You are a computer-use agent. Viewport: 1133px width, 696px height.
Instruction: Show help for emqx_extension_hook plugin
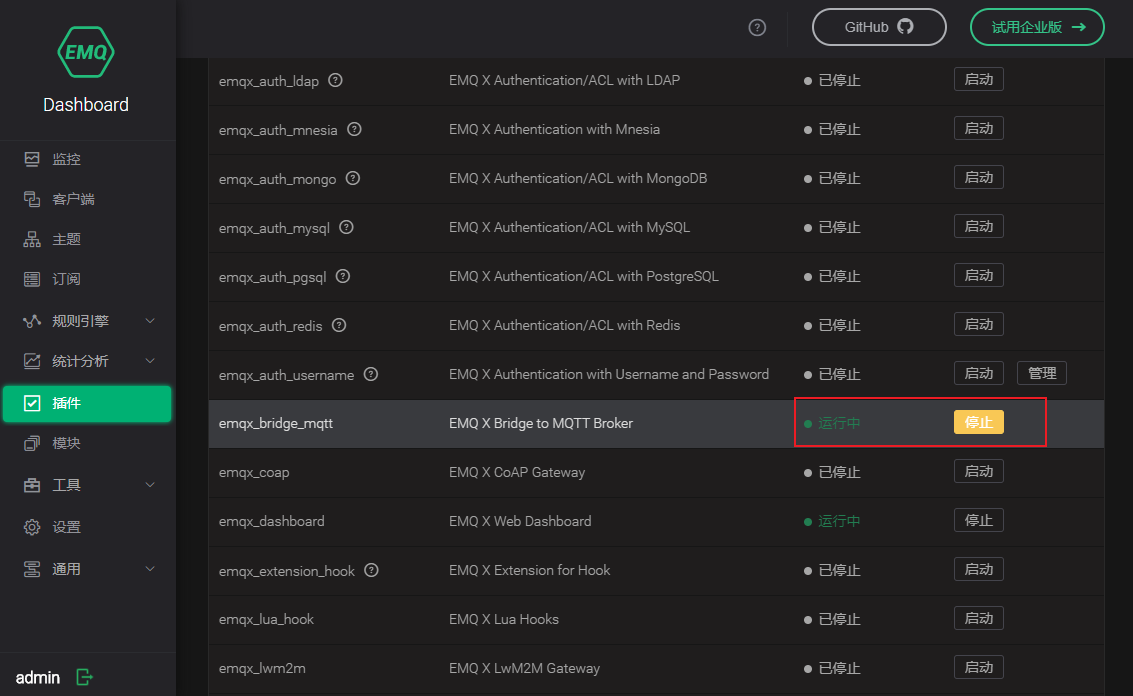371,570
